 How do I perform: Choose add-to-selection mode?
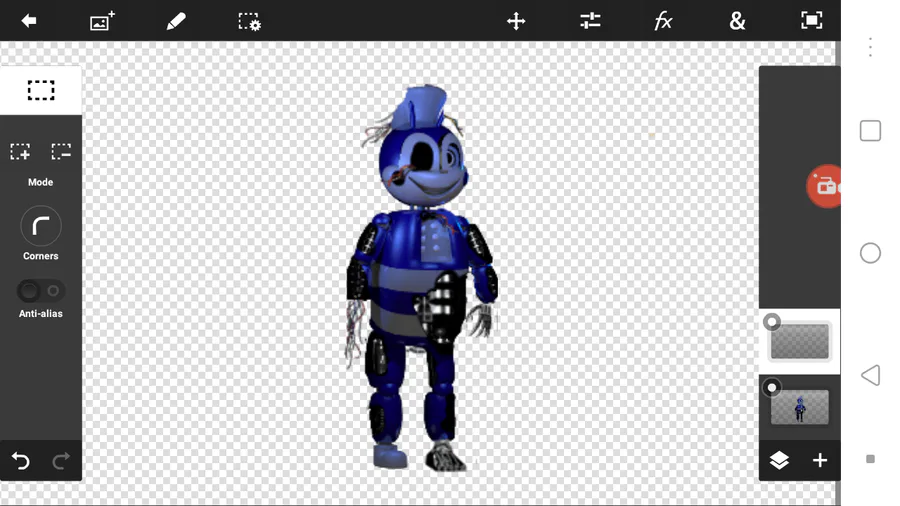[20, 151]
